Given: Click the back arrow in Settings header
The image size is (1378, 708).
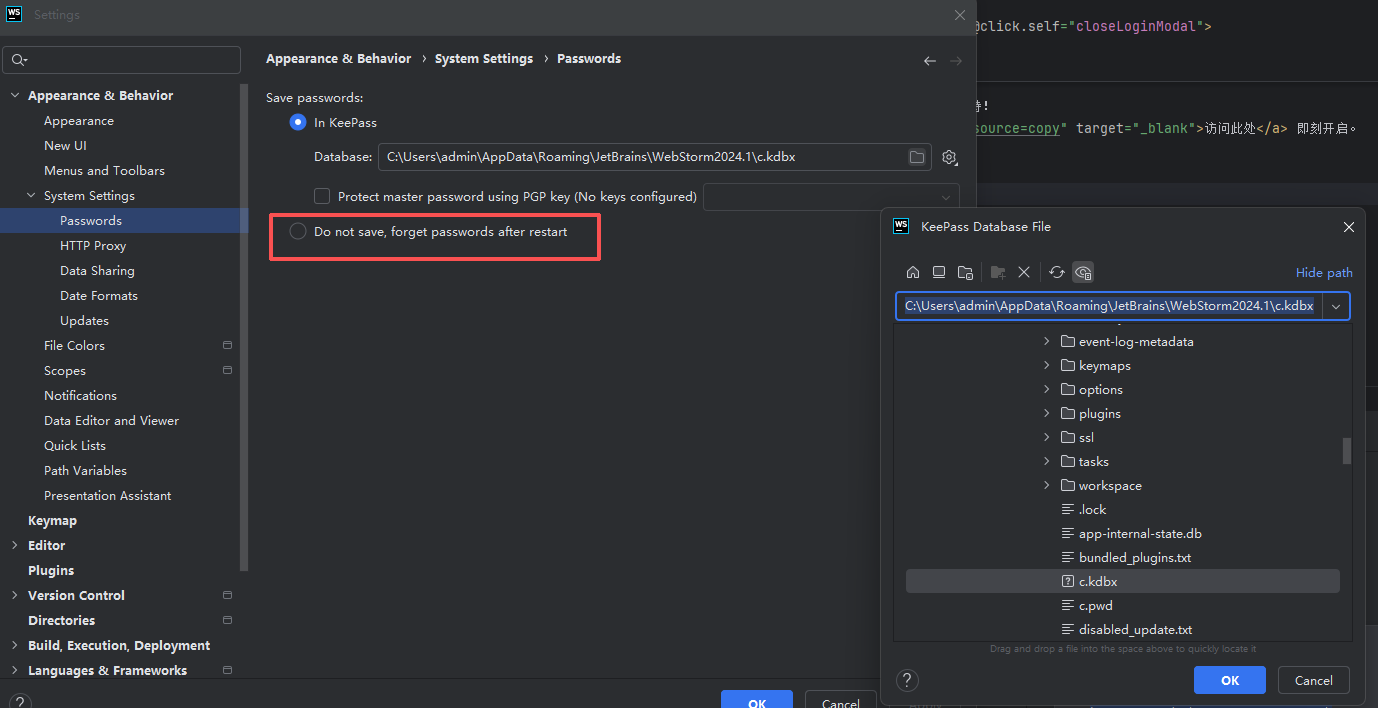Looking at the screenshot, I should [930, 61].
